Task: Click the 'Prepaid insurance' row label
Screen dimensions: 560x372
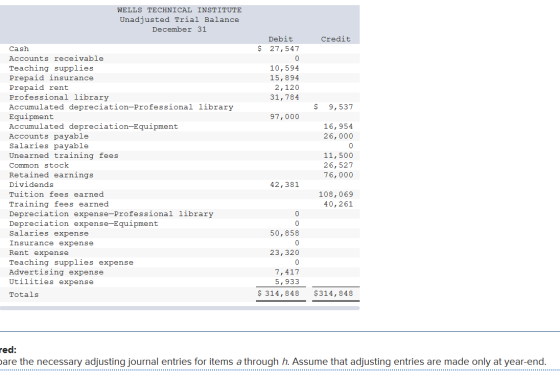Action: point(51,78)
